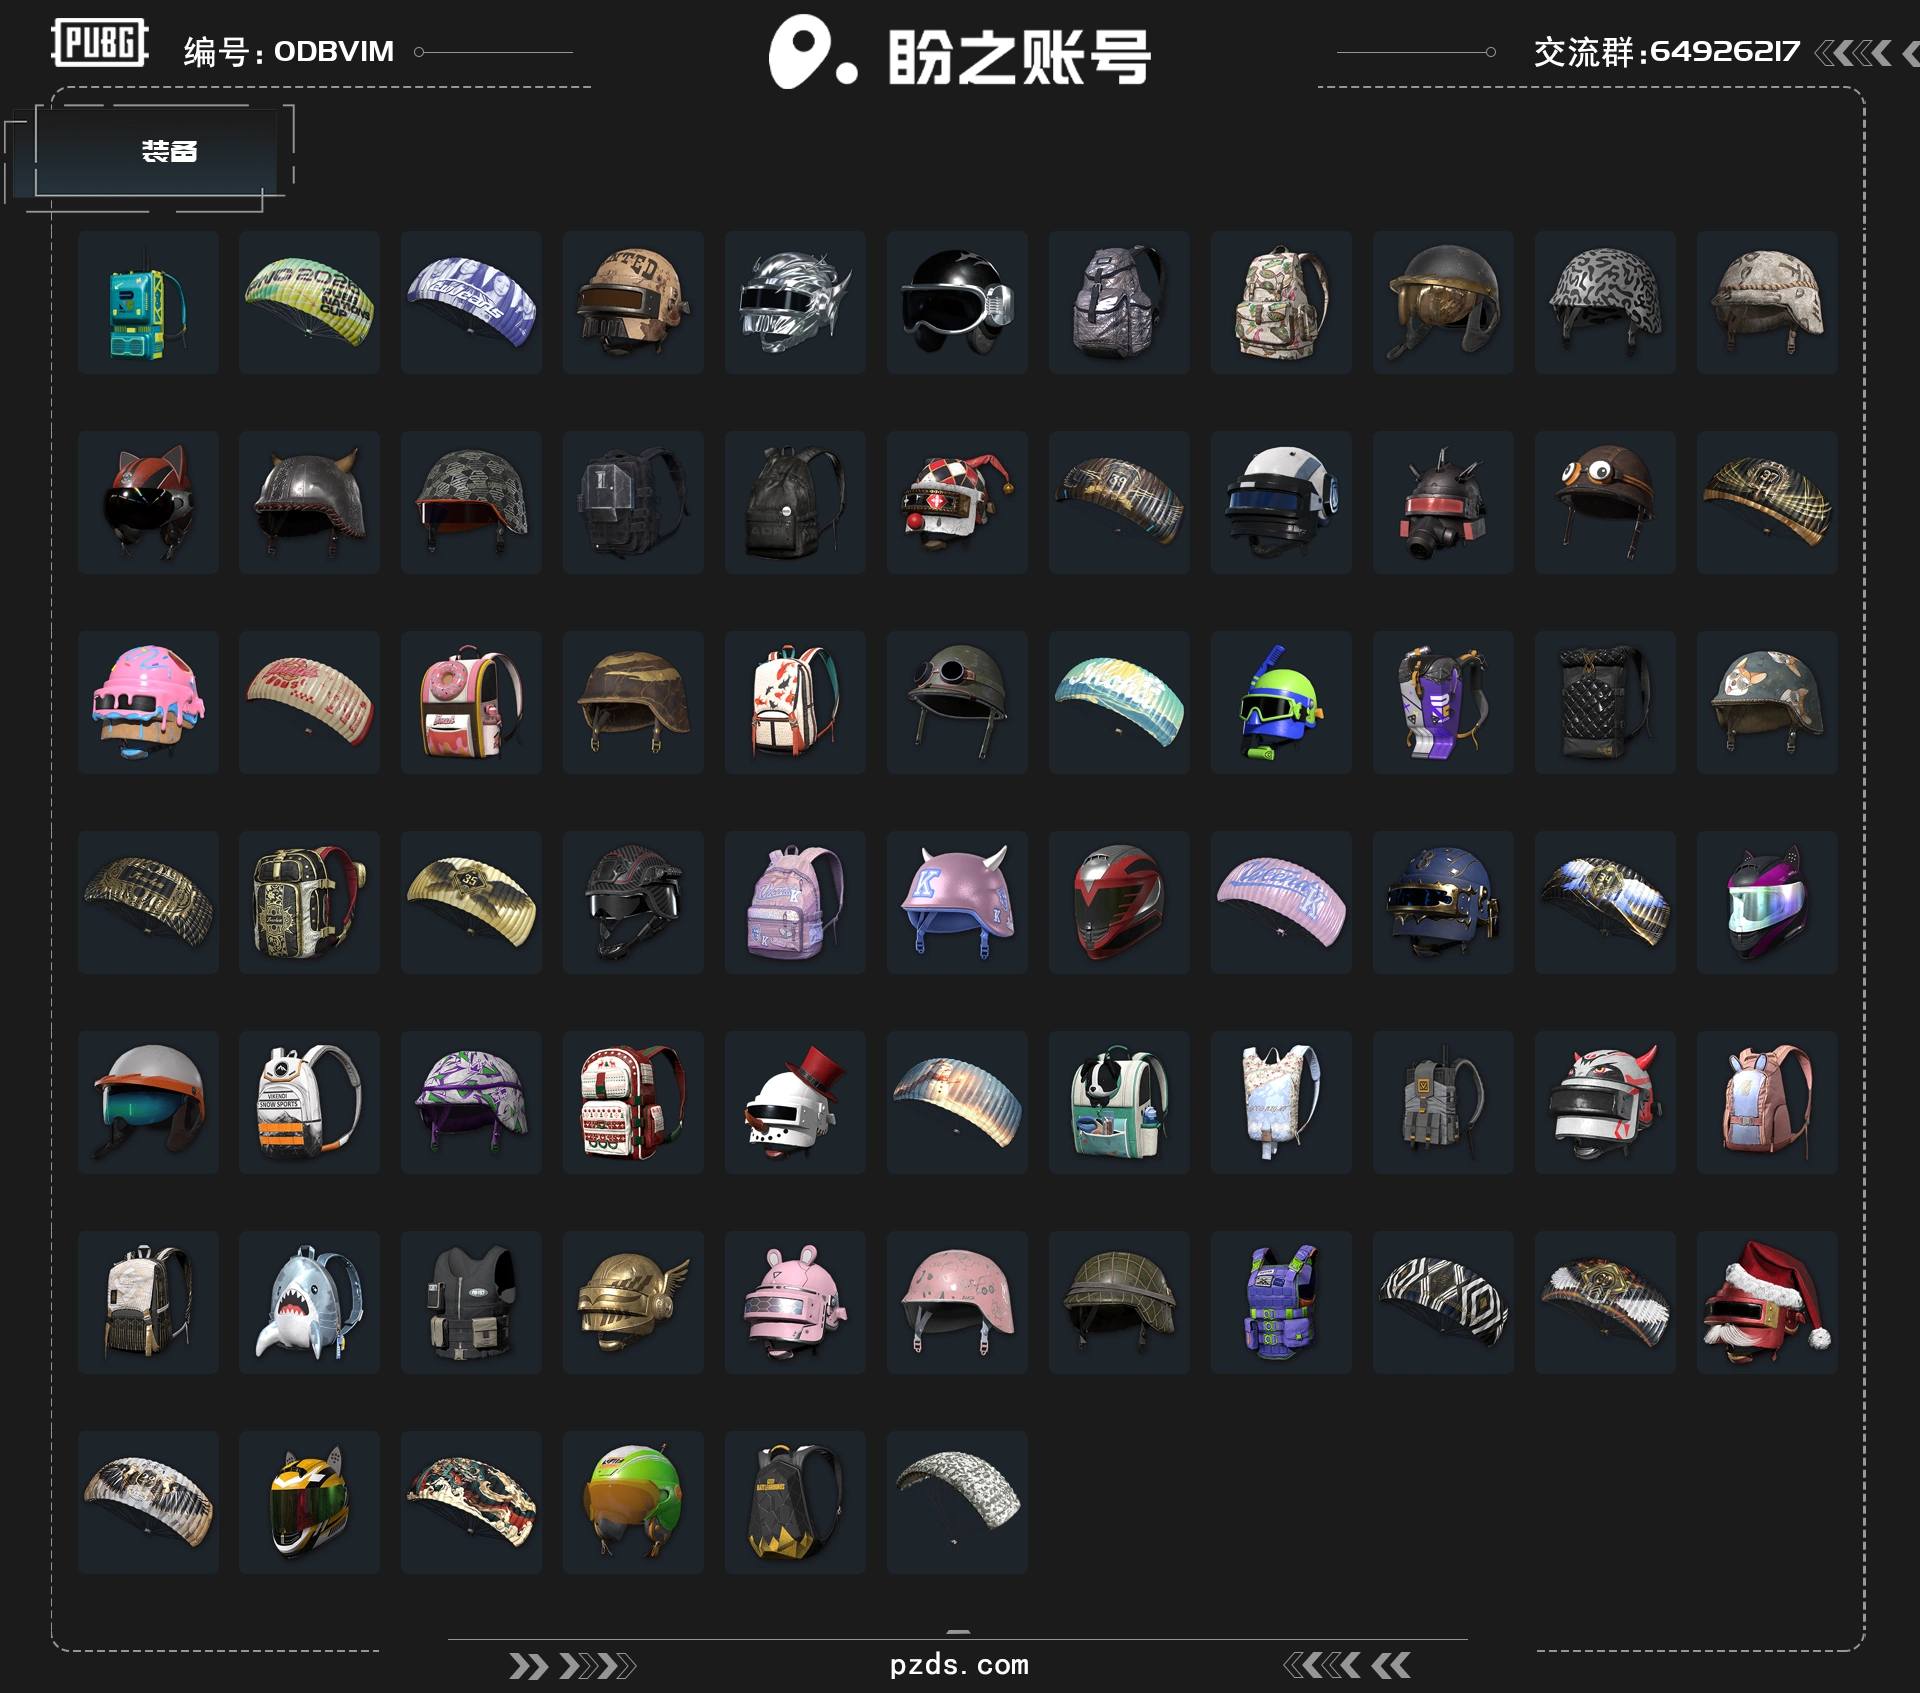Click the jester clown helmet
The width and height of the screenshot is (1920, 1693).
click(x=957, y=502)
